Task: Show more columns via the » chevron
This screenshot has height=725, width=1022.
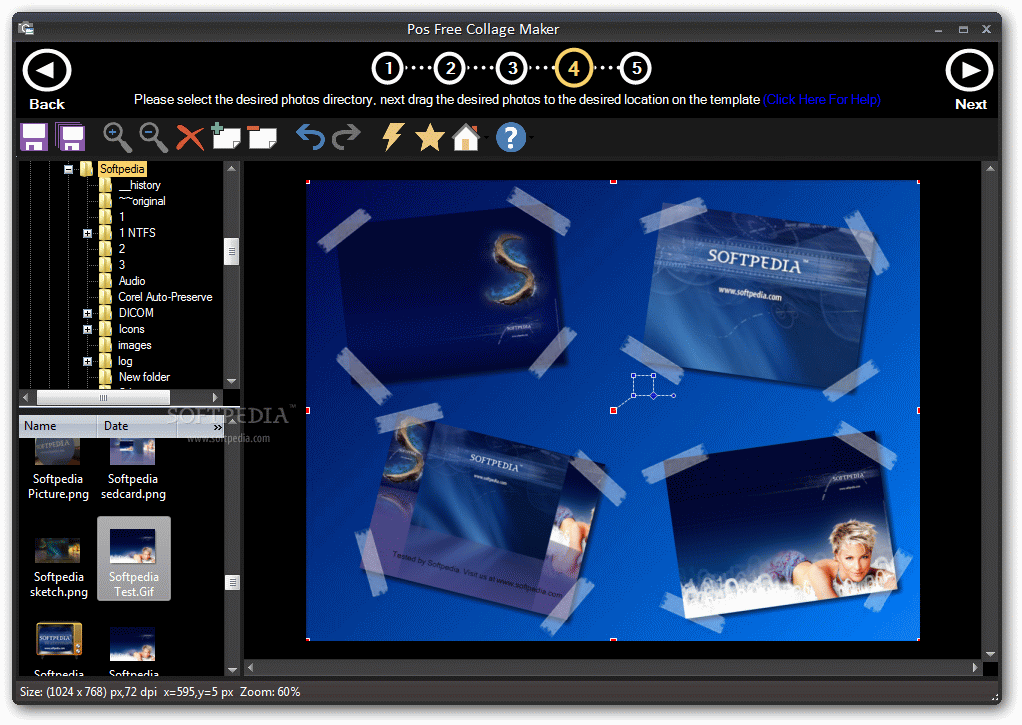Action: pyautogui.click(x=218, y=427)
